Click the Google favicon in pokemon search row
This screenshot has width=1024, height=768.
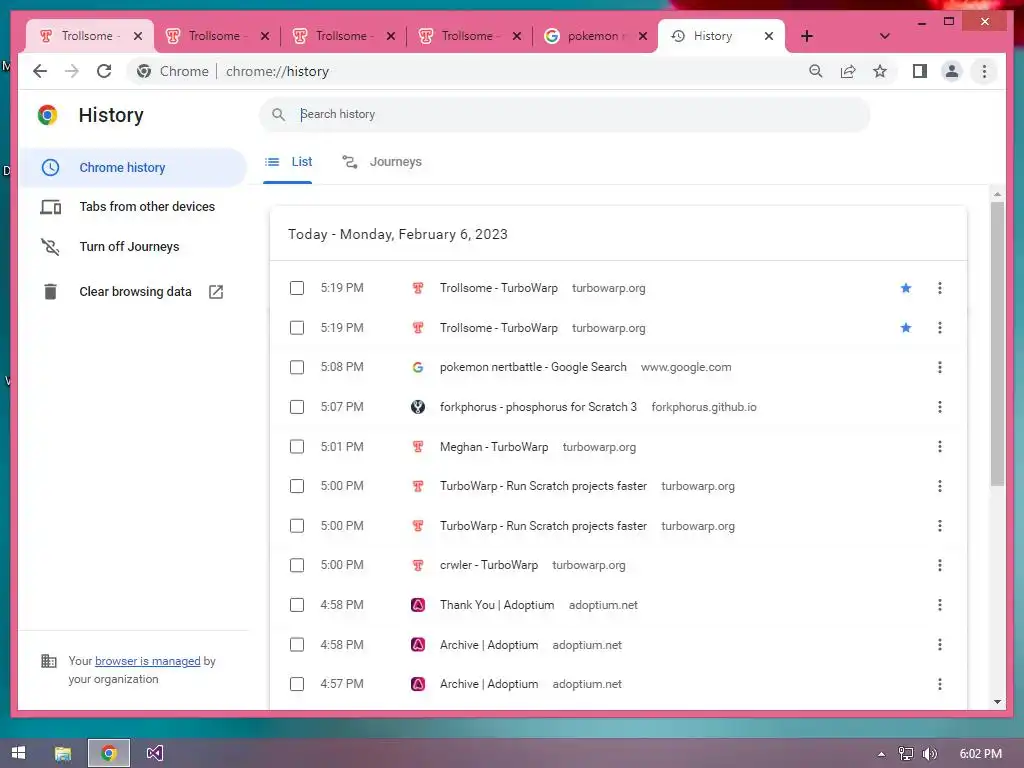418,367
